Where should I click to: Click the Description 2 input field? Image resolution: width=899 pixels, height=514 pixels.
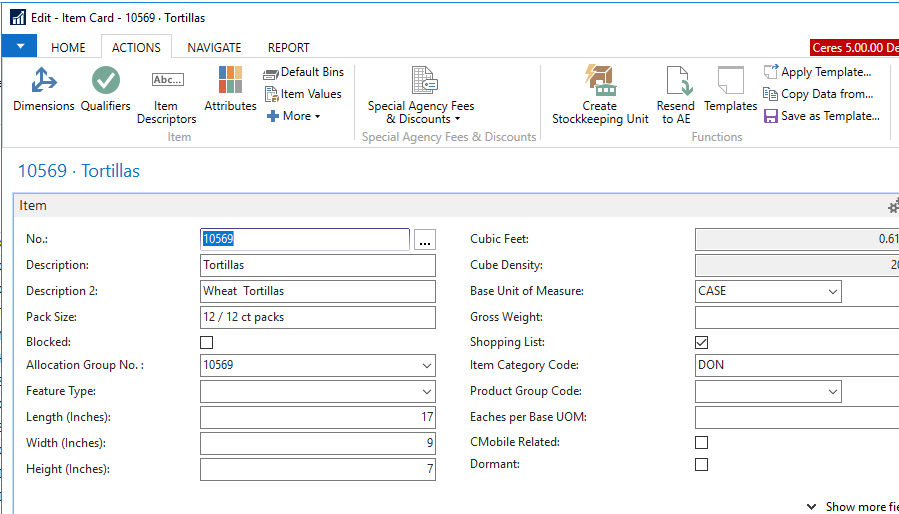318,291
